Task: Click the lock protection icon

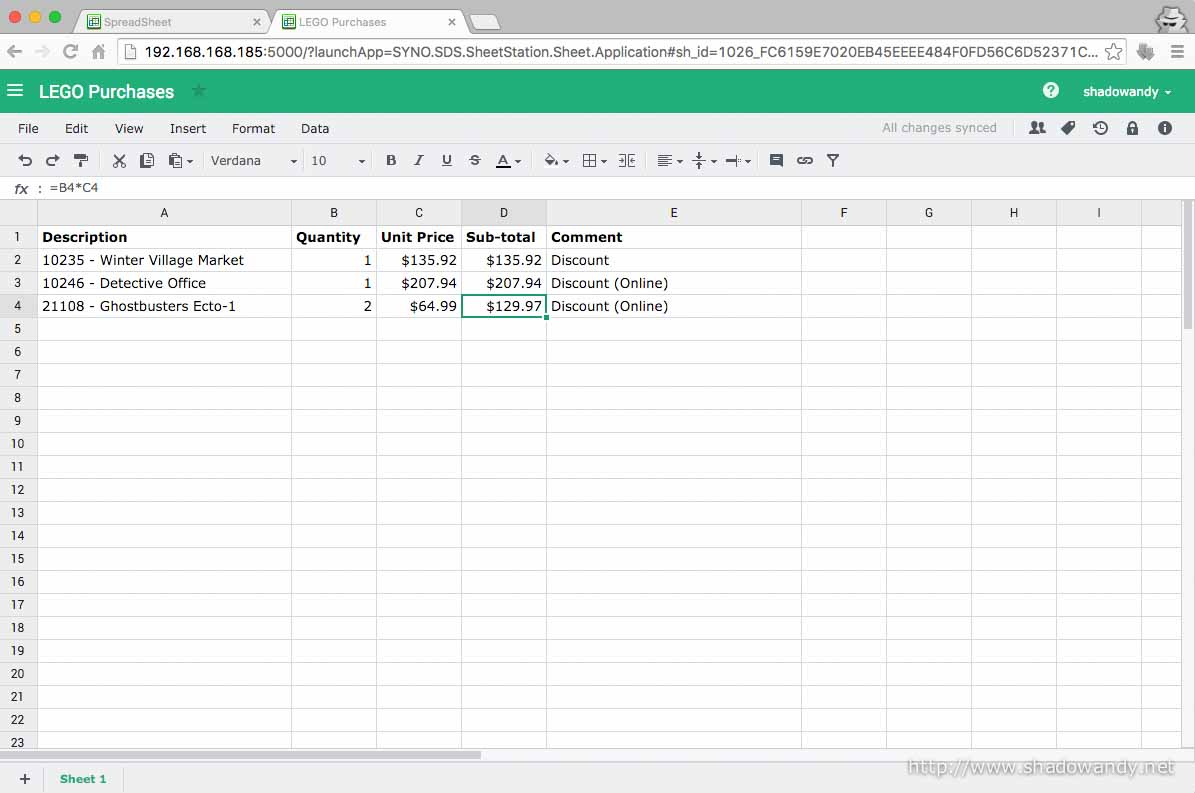Action: pos(1133,128)
